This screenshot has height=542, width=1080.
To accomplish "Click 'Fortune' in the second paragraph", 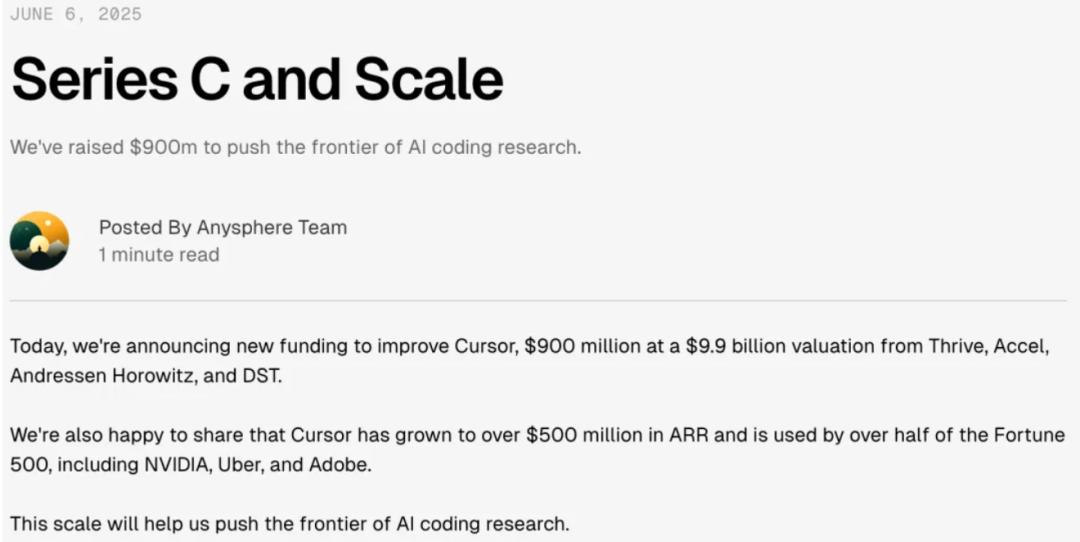I will (1029, 435).
